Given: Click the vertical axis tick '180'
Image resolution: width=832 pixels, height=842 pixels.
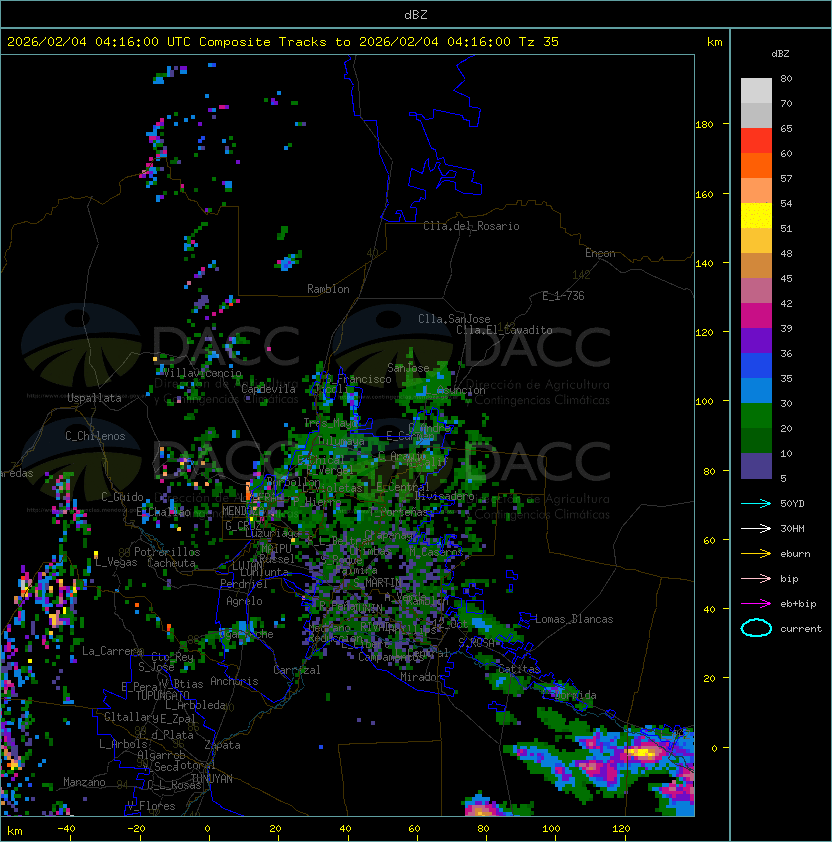Looking at the screenshot, I should point(704,125).
